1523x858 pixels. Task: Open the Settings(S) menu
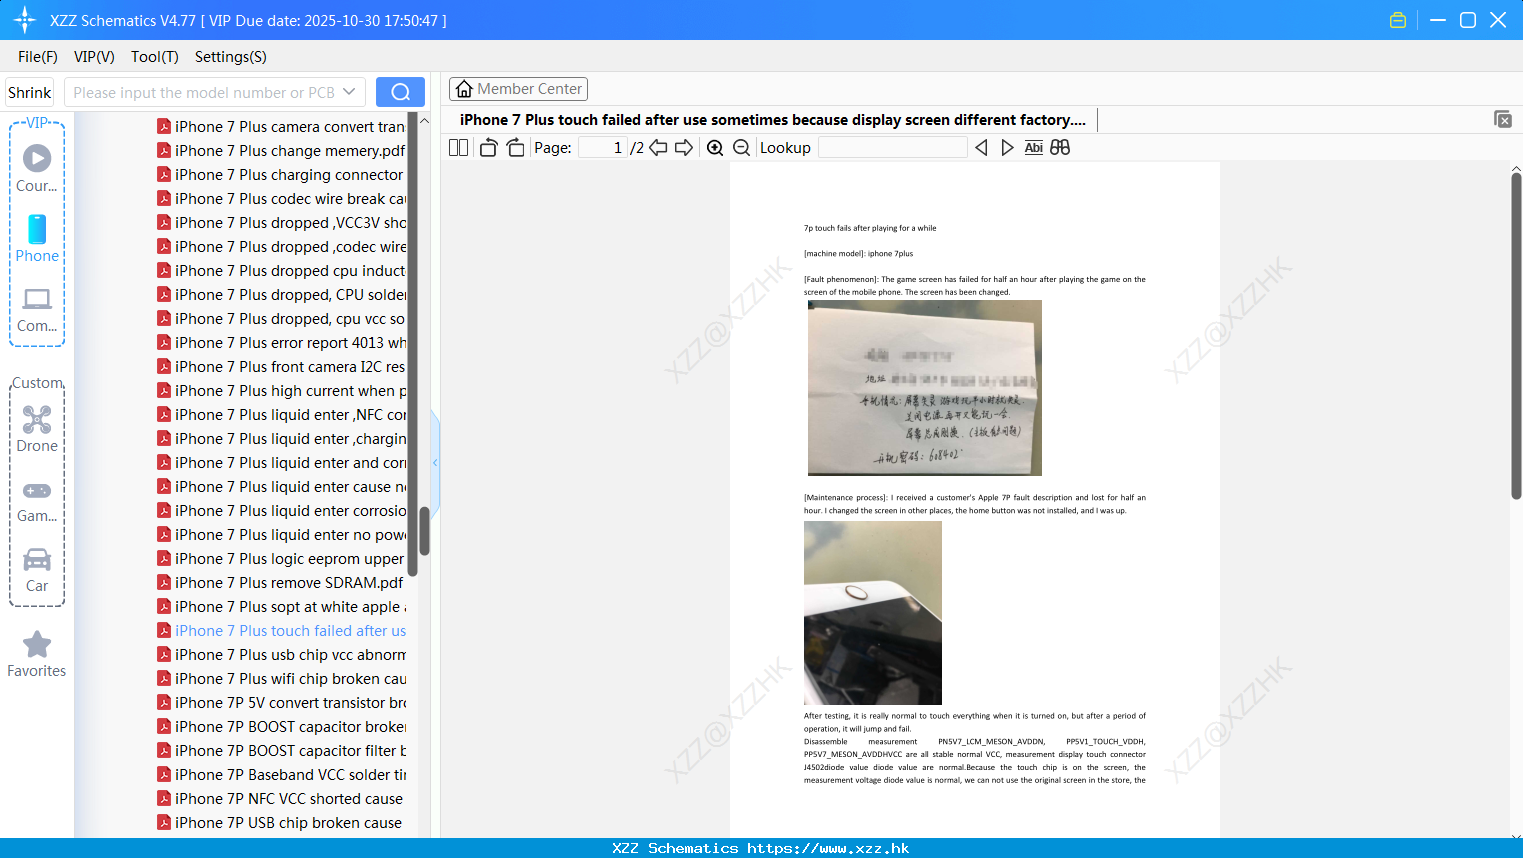(x=231, y=57)
